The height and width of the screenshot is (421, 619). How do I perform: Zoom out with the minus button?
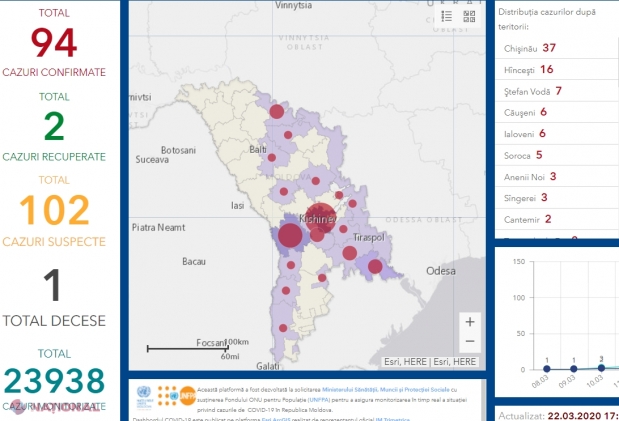click(x=470, y=341)
